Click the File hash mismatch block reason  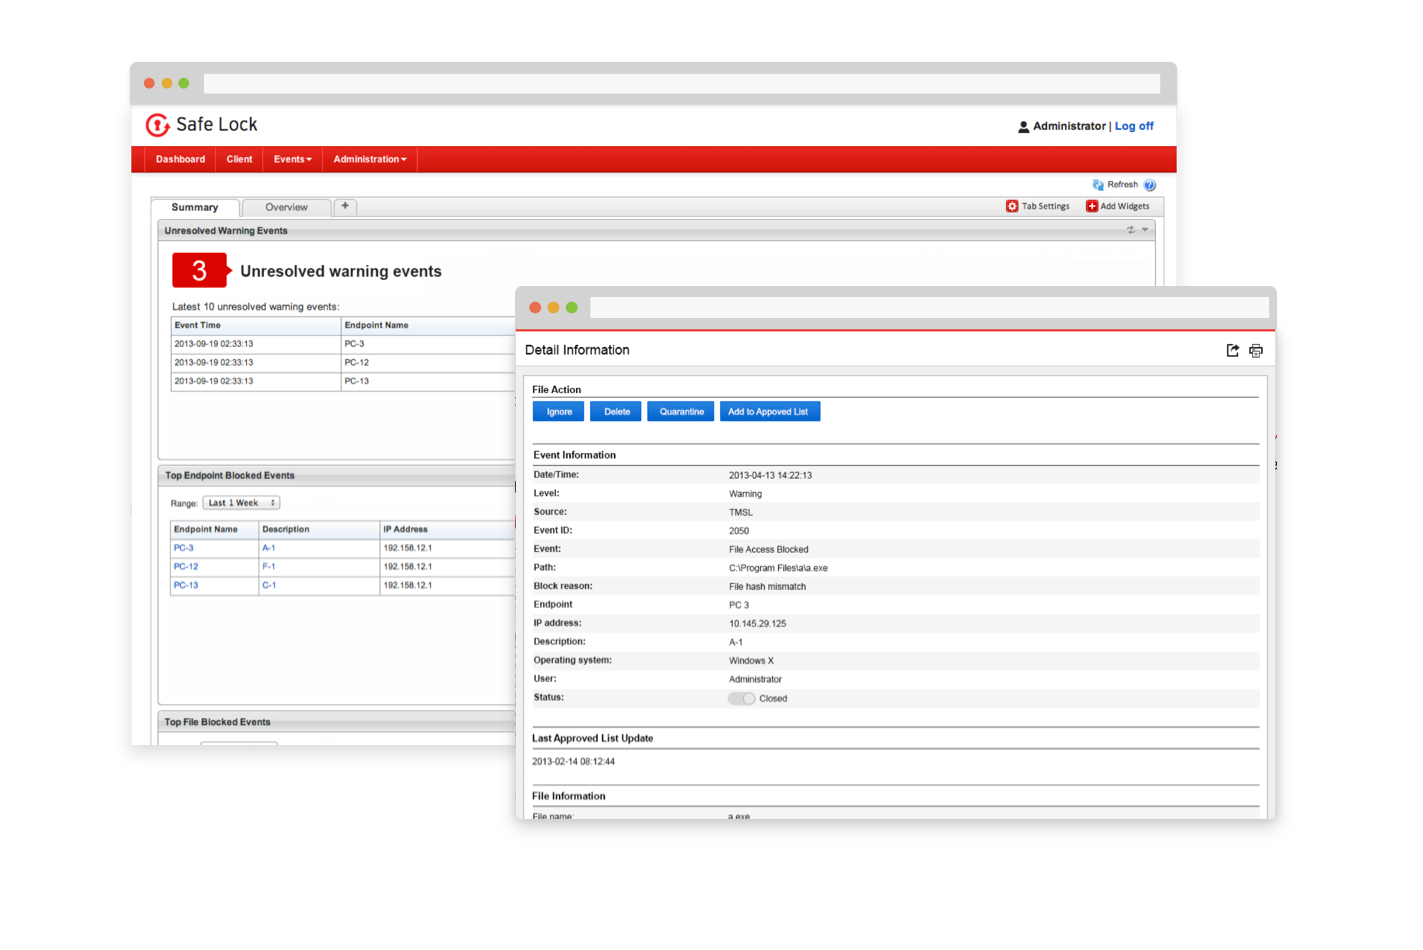(x=767, y=587)
